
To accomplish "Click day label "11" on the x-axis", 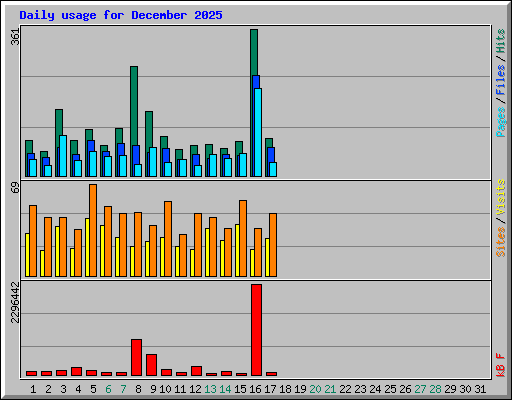I will pos(180,389).
